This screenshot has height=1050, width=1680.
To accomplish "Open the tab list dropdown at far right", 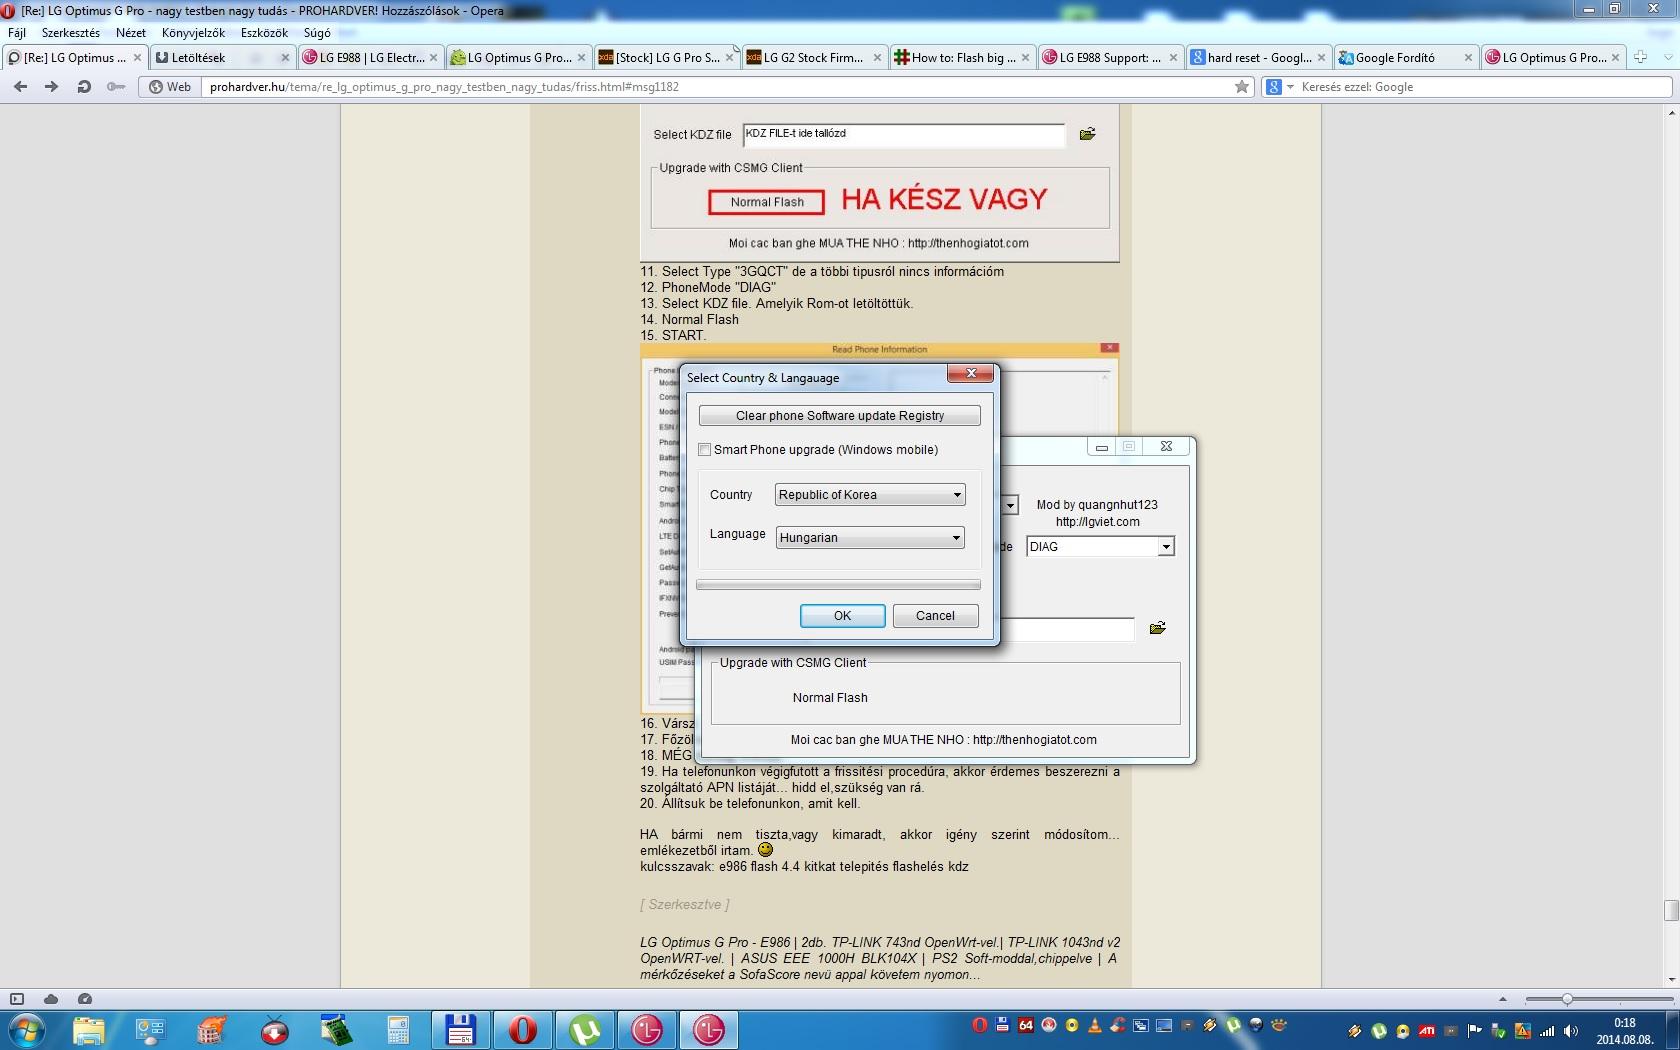I will [1667, 57].
